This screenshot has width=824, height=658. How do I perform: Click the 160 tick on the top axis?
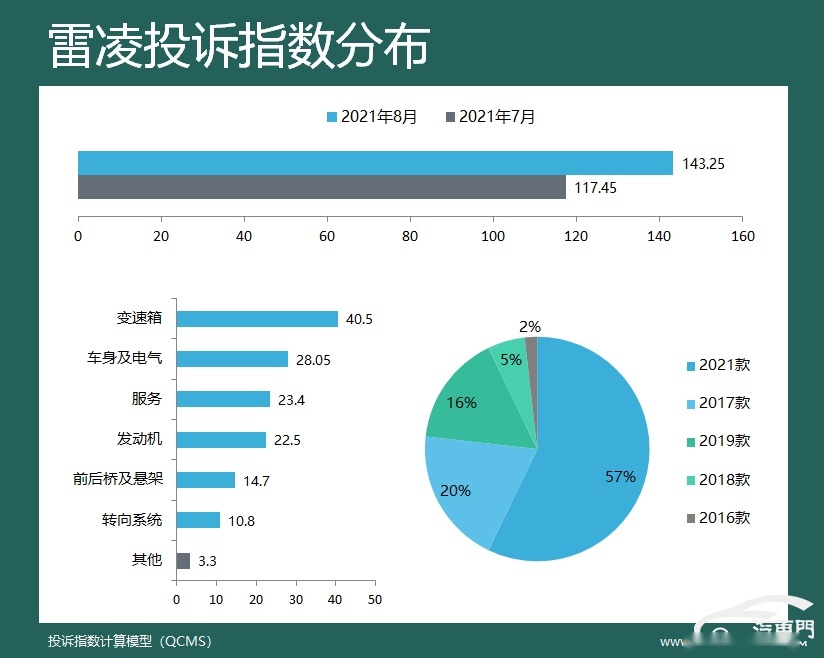point(743,237)
